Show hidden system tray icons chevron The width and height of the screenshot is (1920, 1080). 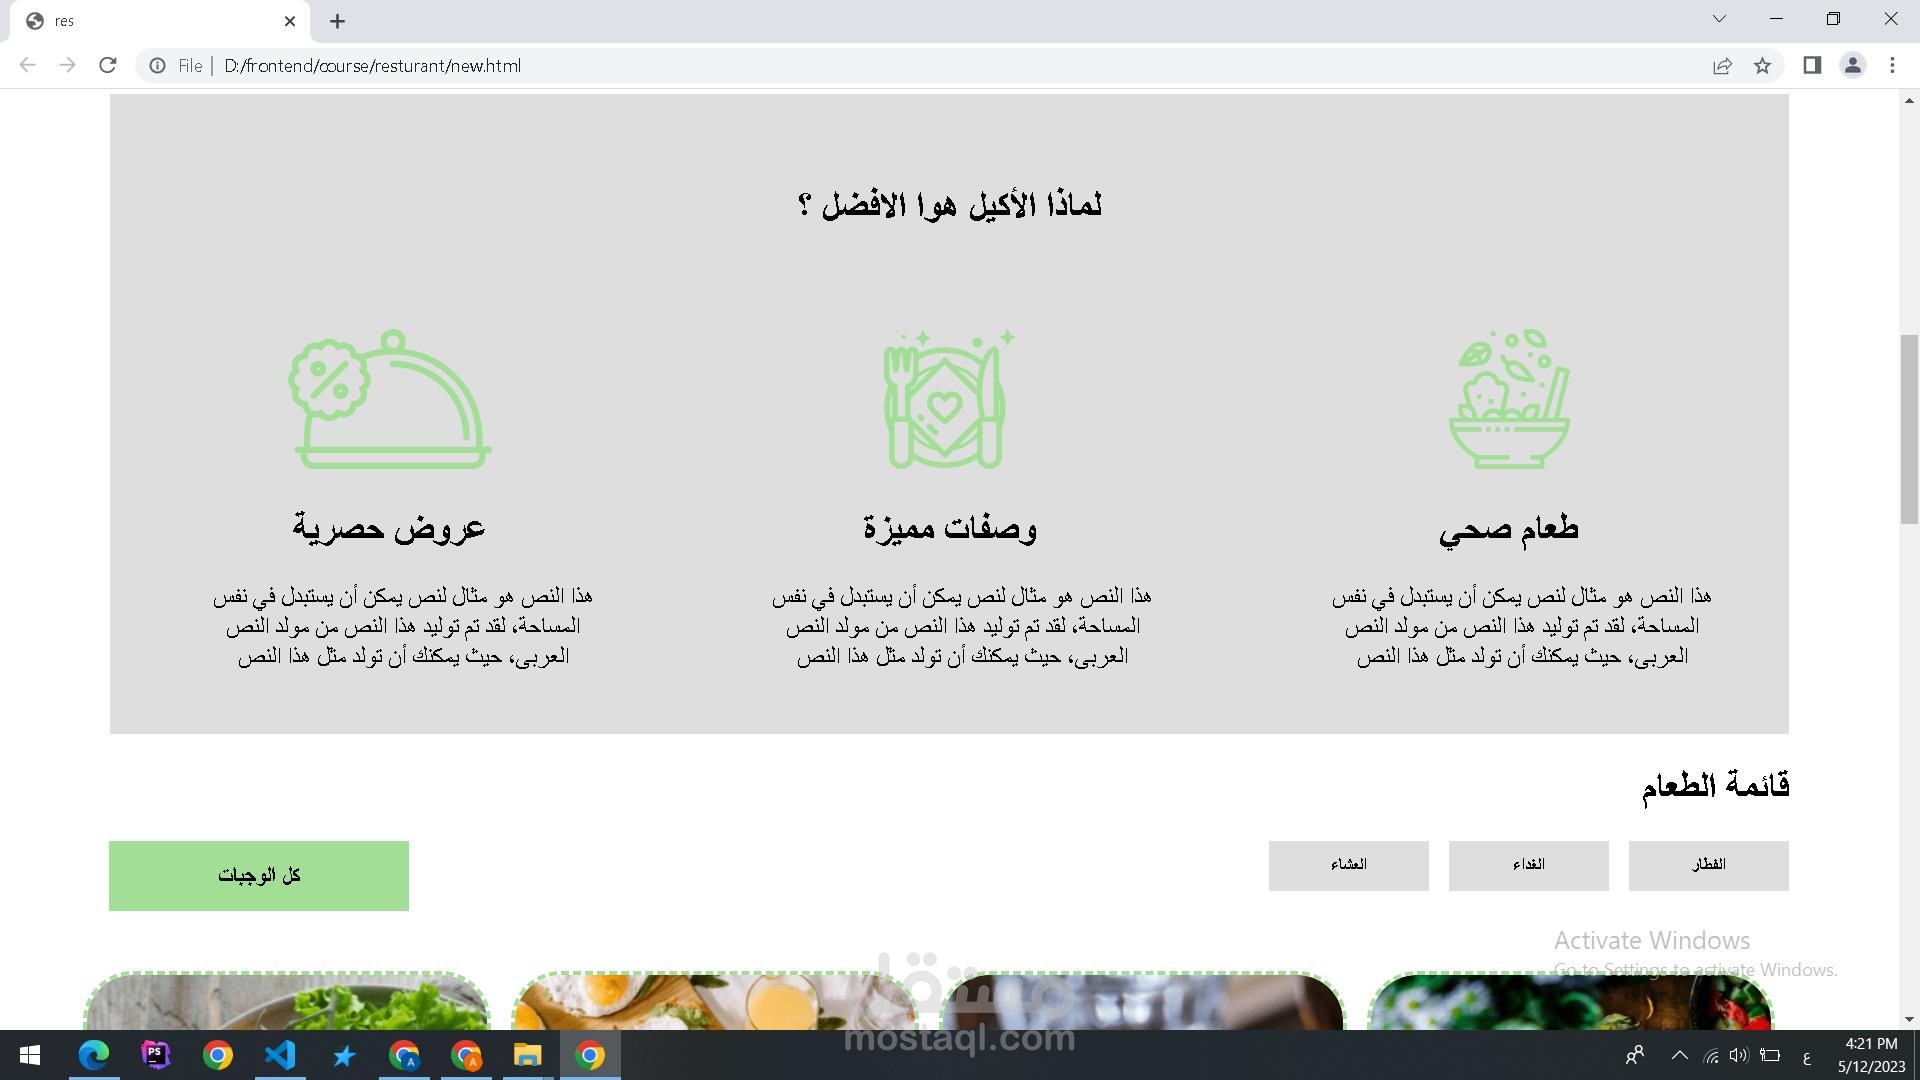point(1679,1055)
